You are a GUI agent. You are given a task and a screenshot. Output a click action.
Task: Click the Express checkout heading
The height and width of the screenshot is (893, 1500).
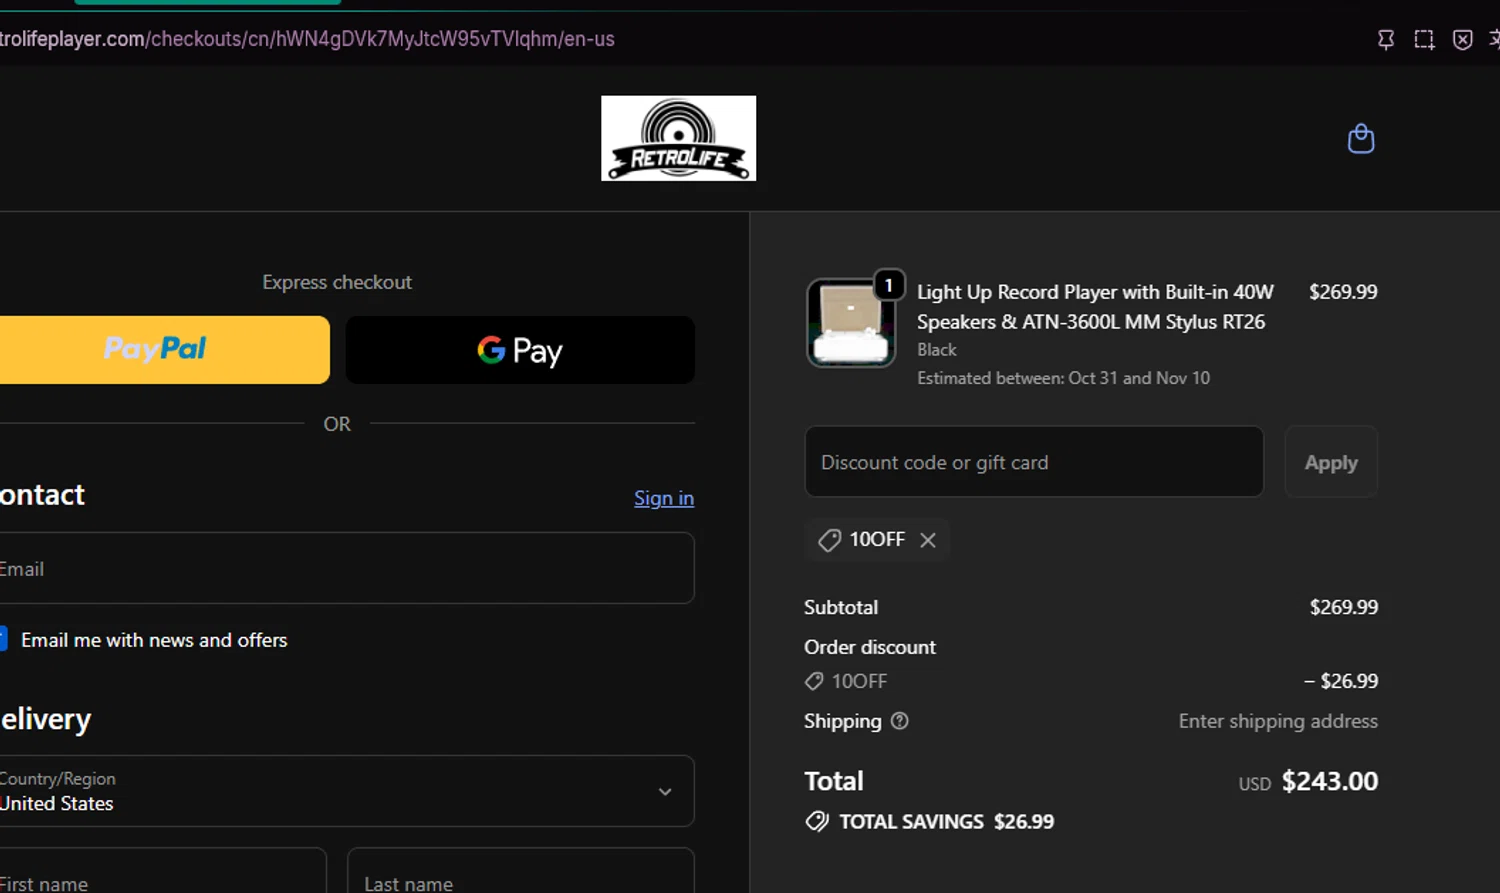(x=337, y=282)
